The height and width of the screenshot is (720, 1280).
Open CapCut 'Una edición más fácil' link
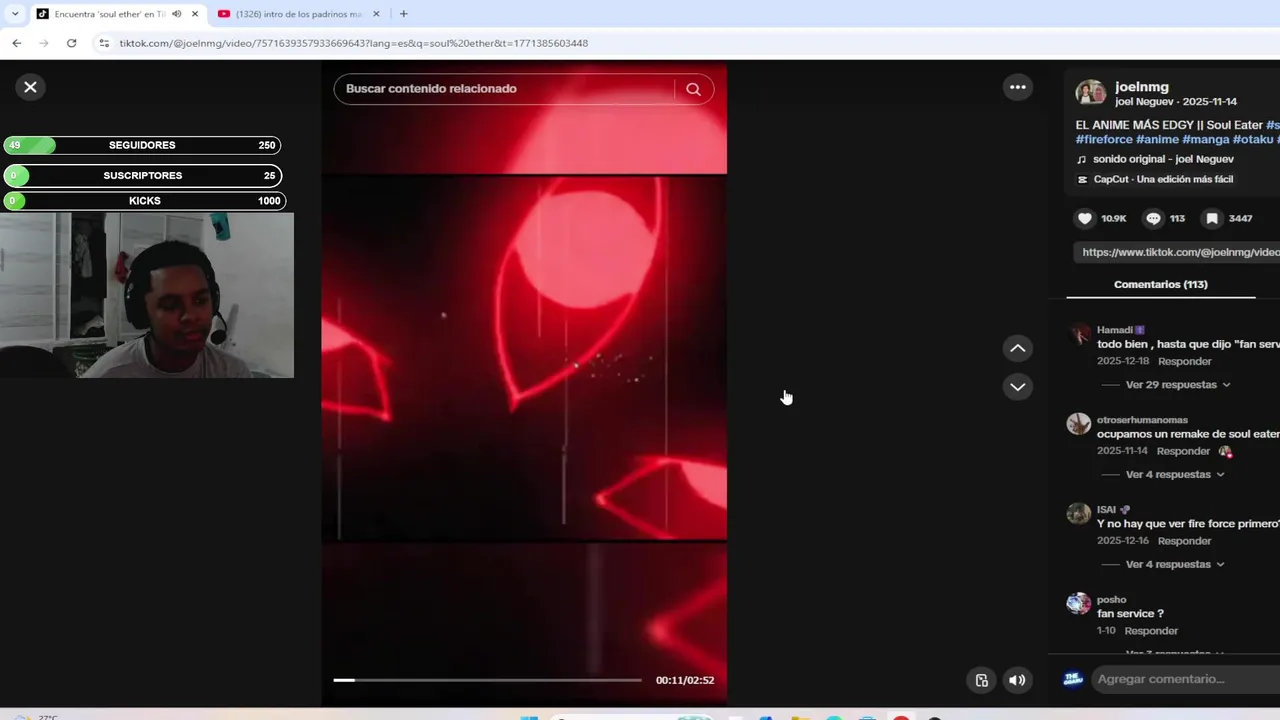point(1163,180)
